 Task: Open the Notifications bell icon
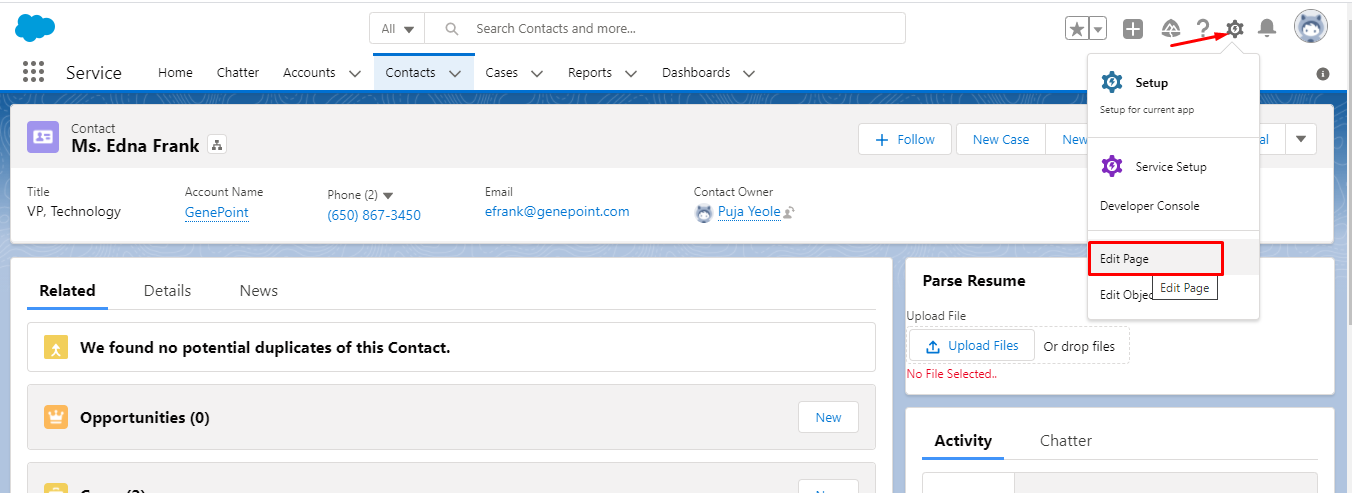[1267, 28]
